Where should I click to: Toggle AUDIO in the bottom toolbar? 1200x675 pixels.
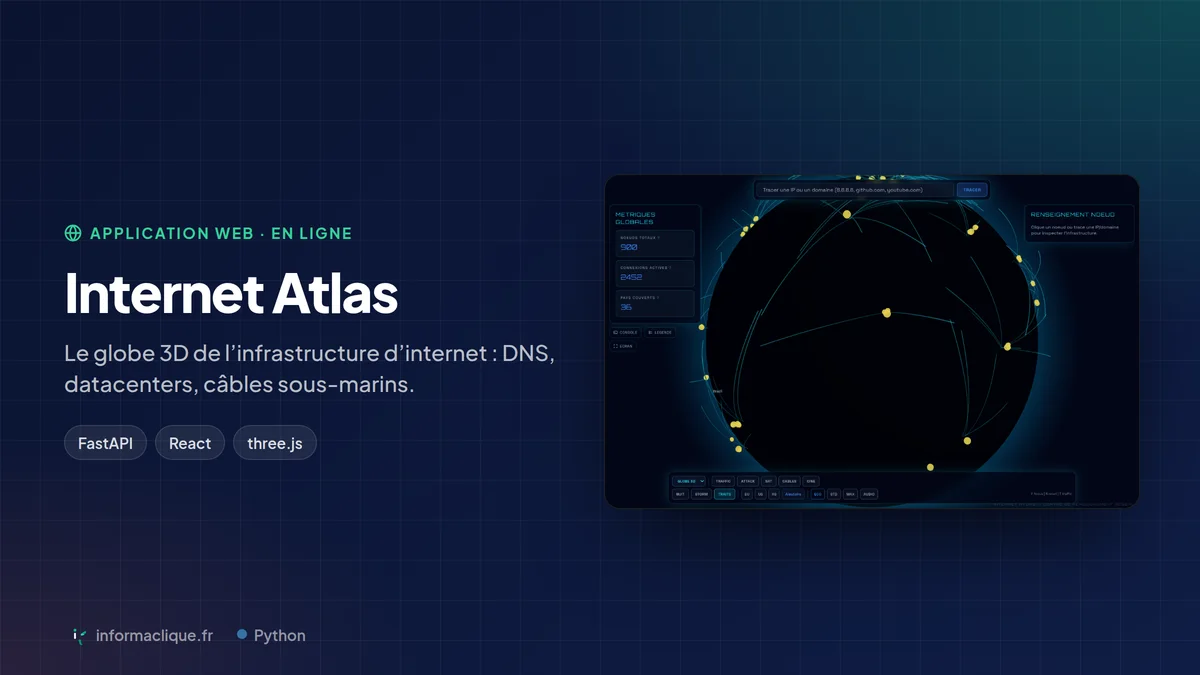pos(869,494)
